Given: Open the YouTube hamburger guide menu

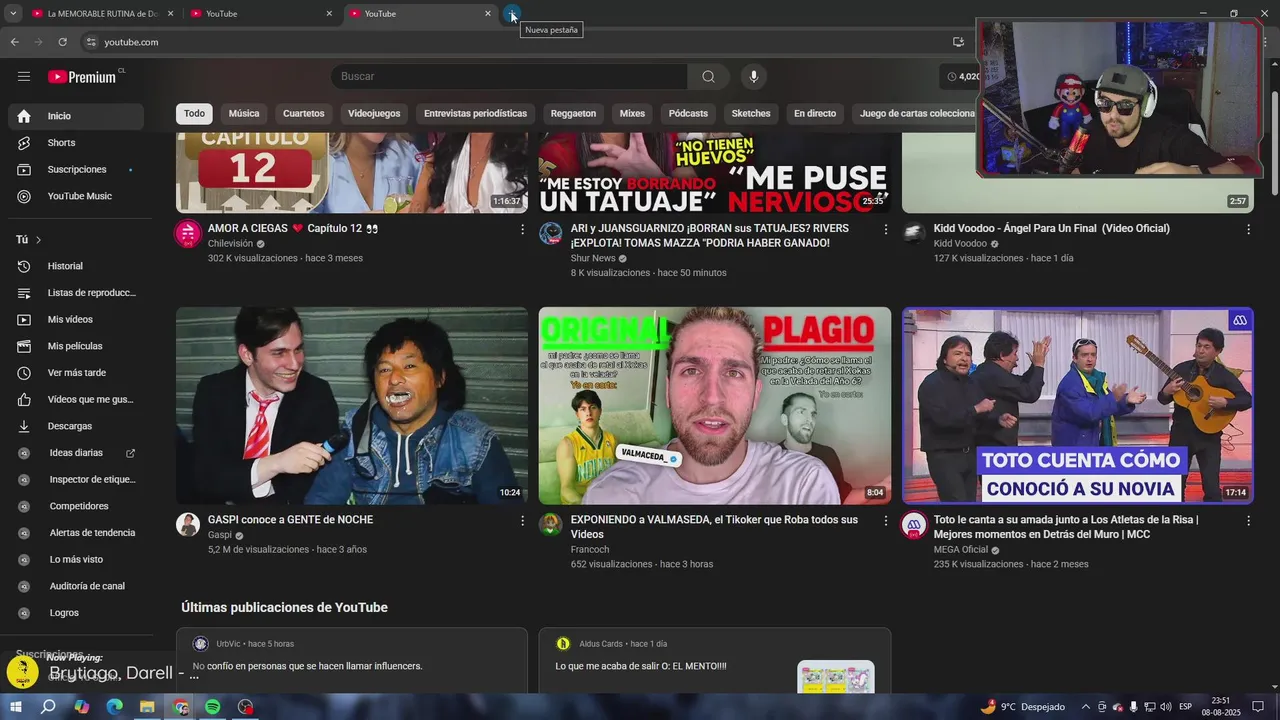Looking at the screenshot, I should point(24,77).
